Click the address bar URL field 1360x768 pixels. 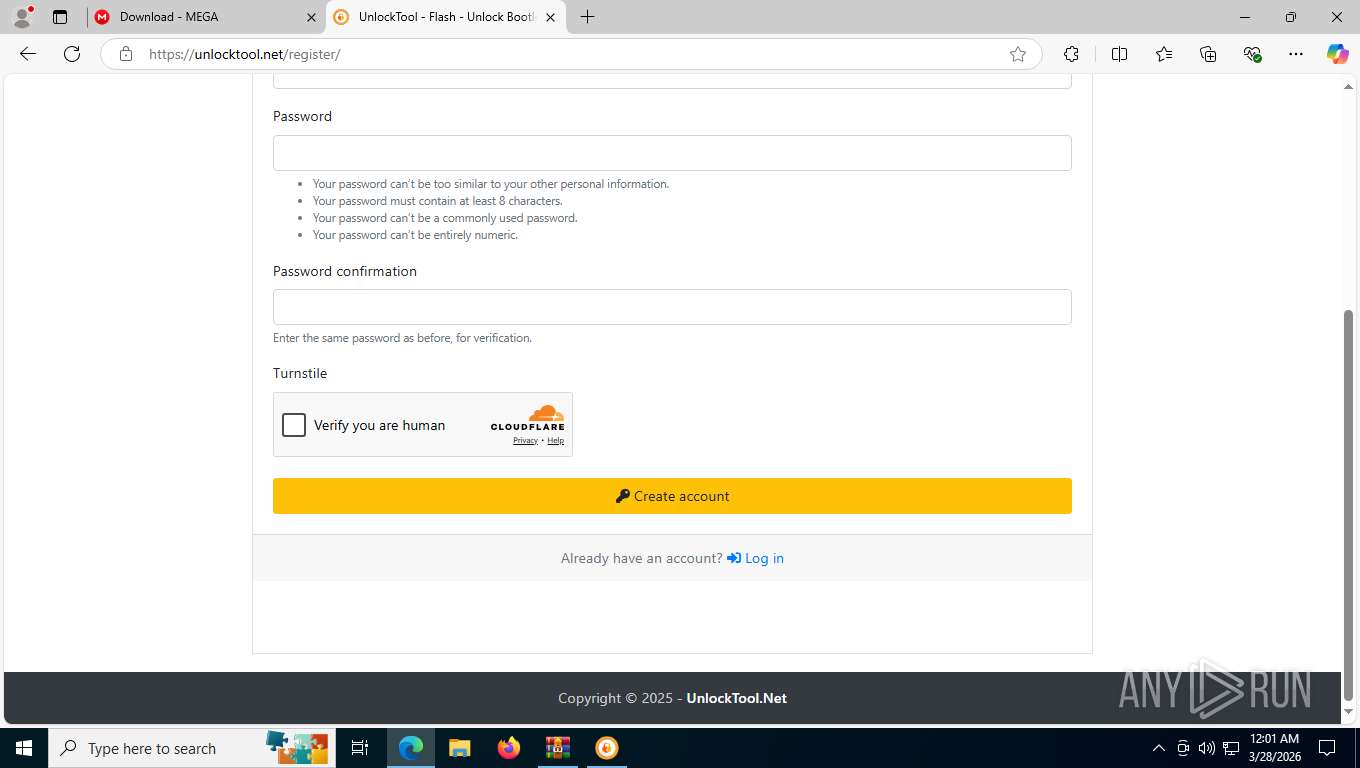(x=570, y=54)
